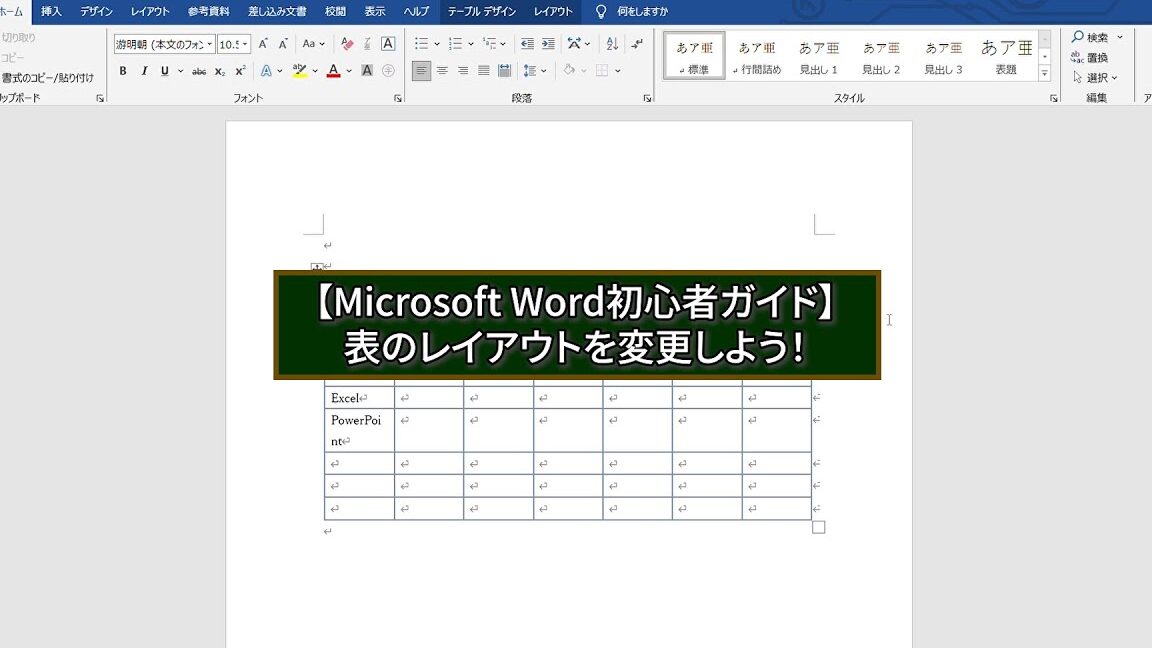Viewport: 1152px width, 648px height.
Task: Apply the 表題 style
Action: 1006,56
